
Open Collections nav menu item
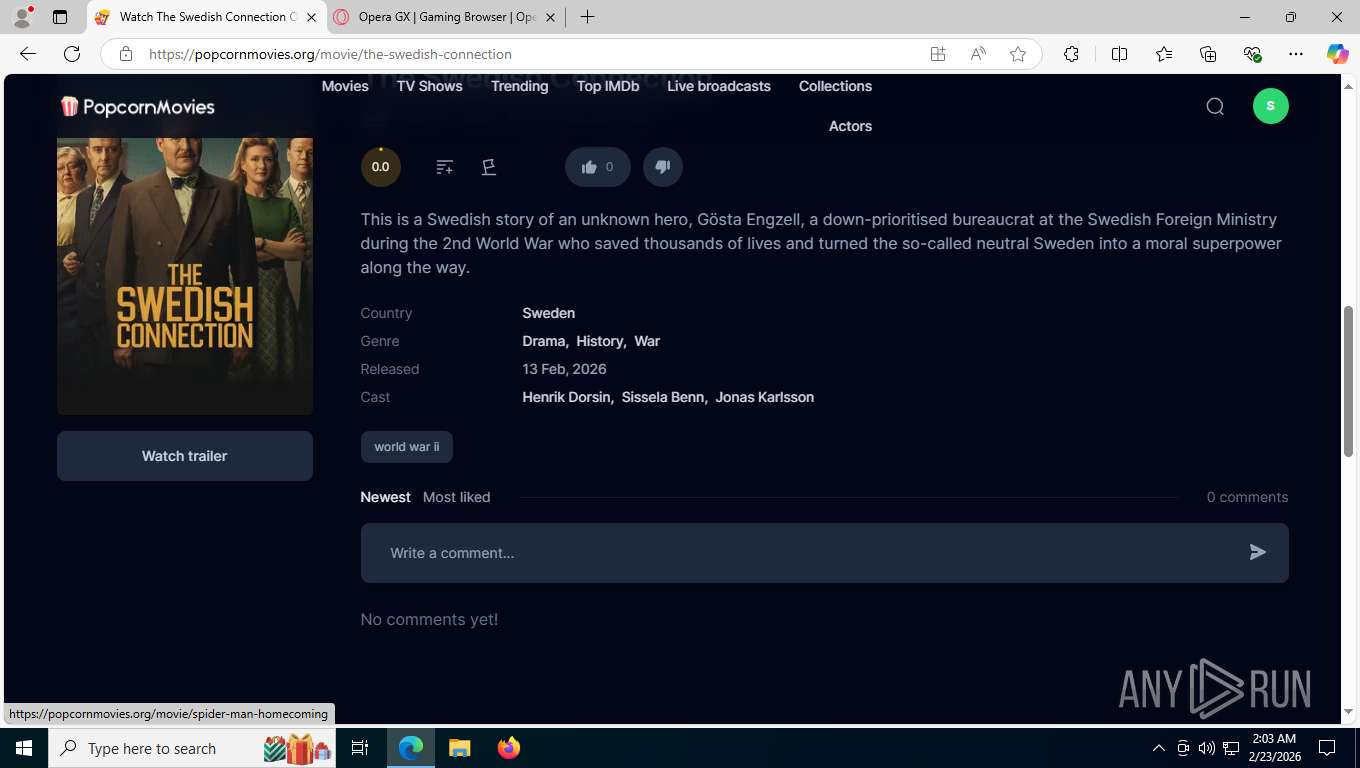[835, 86]
